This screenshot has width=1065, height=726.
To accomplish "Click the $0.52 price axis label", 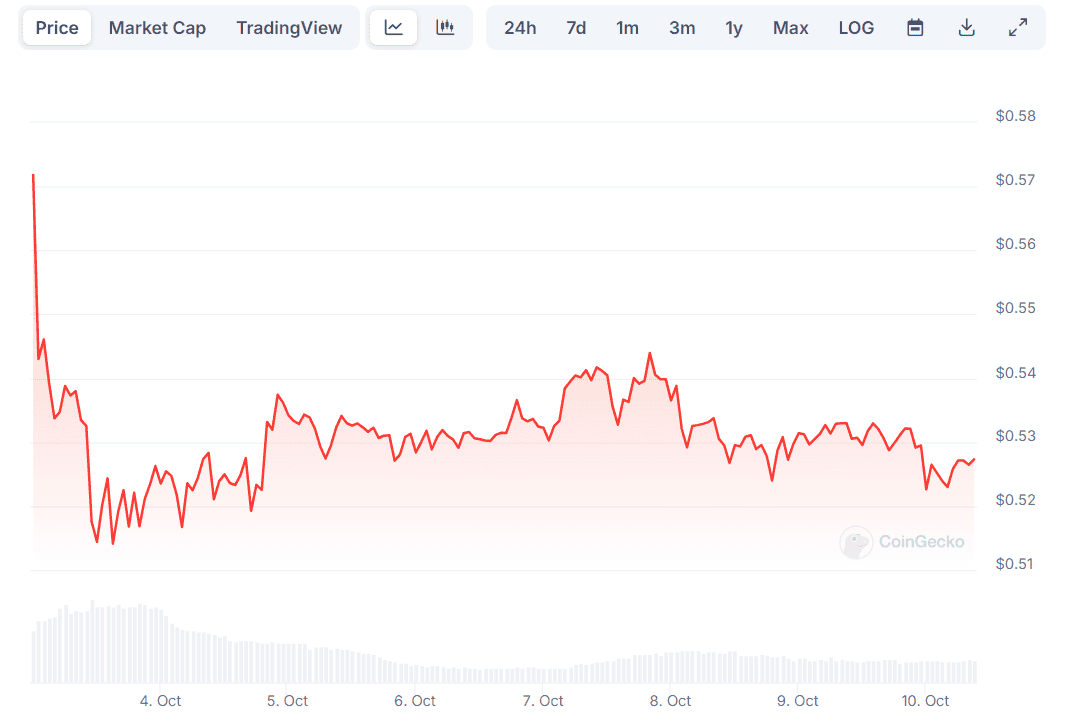I will pyautogui.click(x=1015, y=500).
